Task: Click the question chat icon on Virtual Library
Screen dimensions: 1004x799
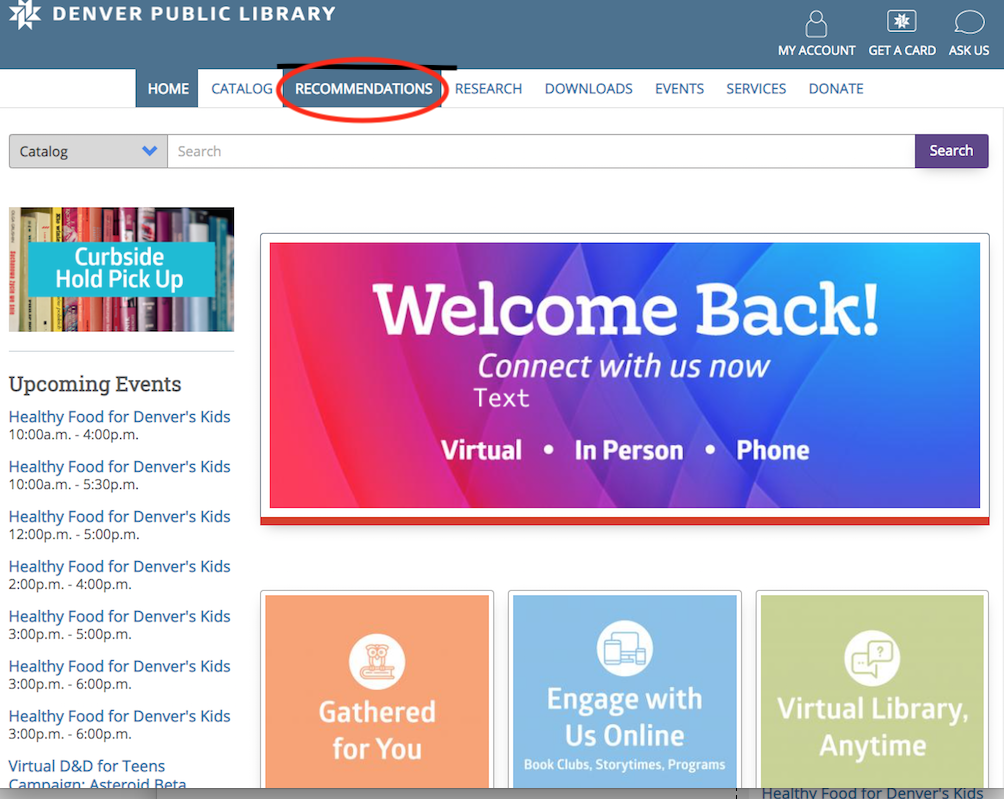Action: pos(872,658)
